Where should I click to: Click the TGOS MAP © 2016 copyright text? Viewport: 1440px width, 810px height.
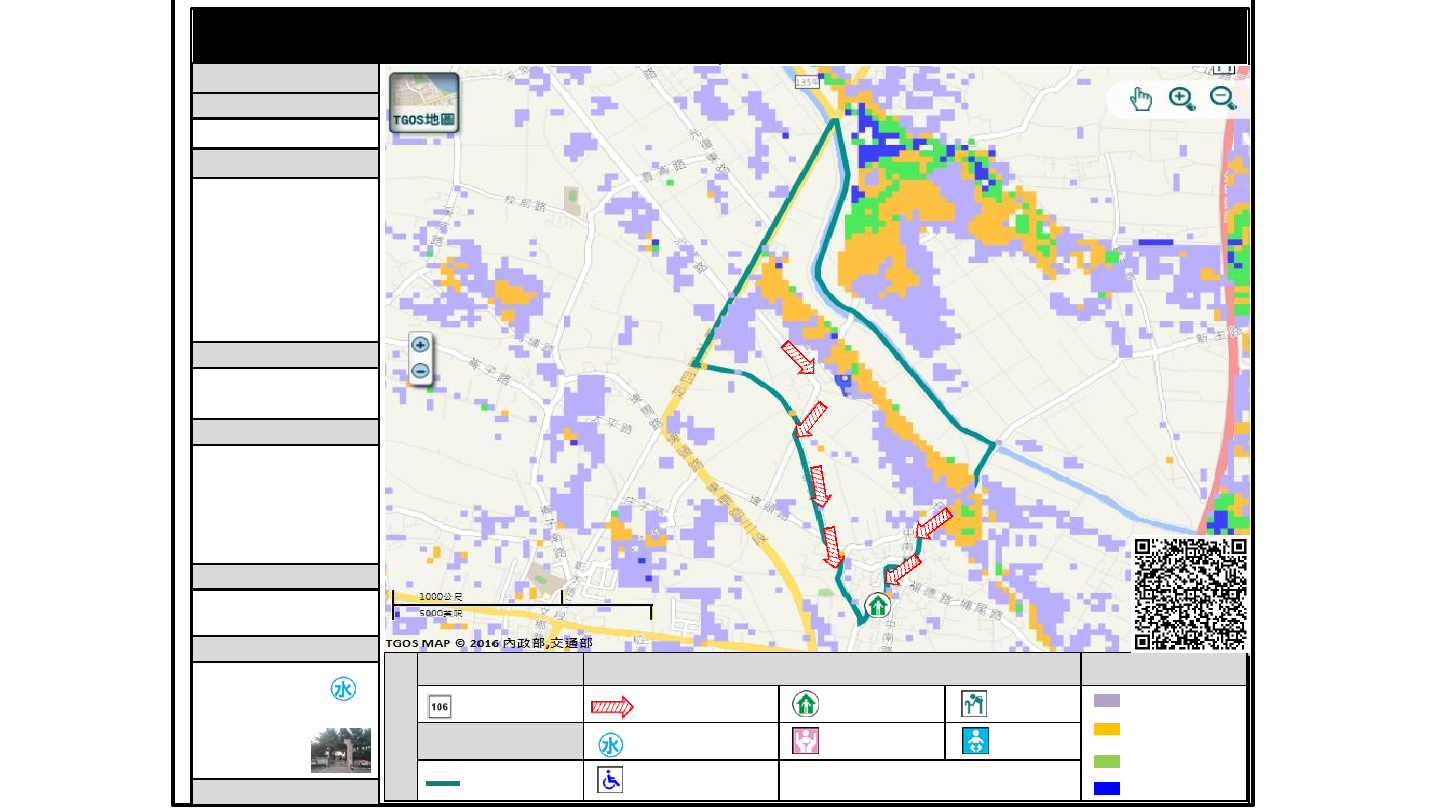pyautogui.click(x=488, y=643)
